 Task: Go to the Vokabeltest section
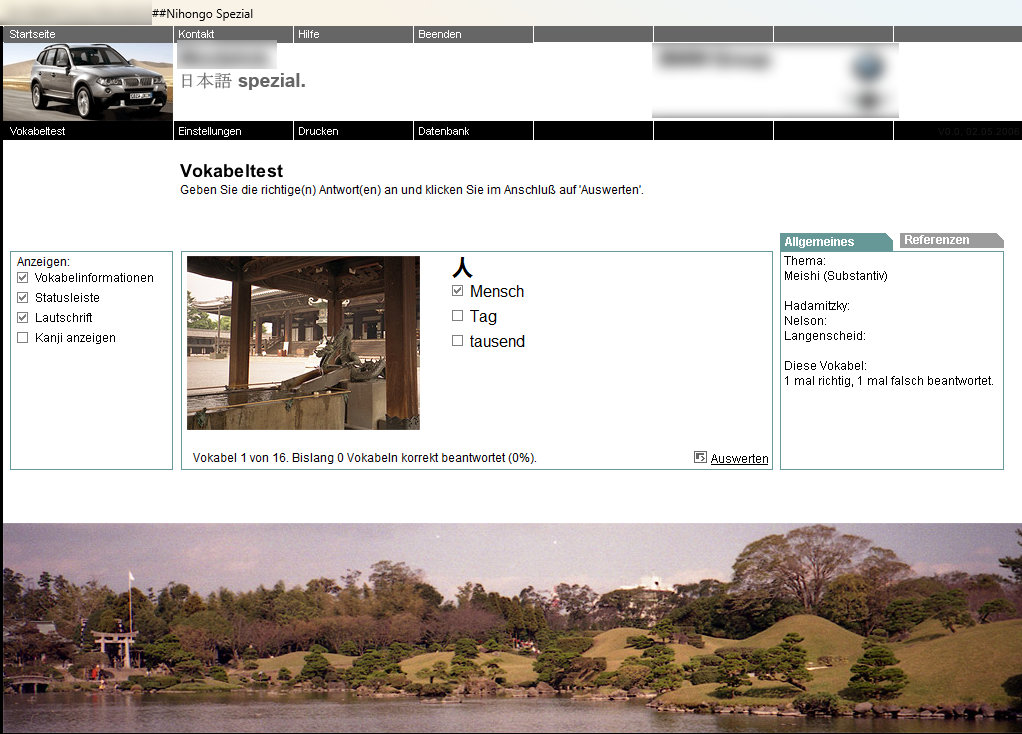click(37, 131)
